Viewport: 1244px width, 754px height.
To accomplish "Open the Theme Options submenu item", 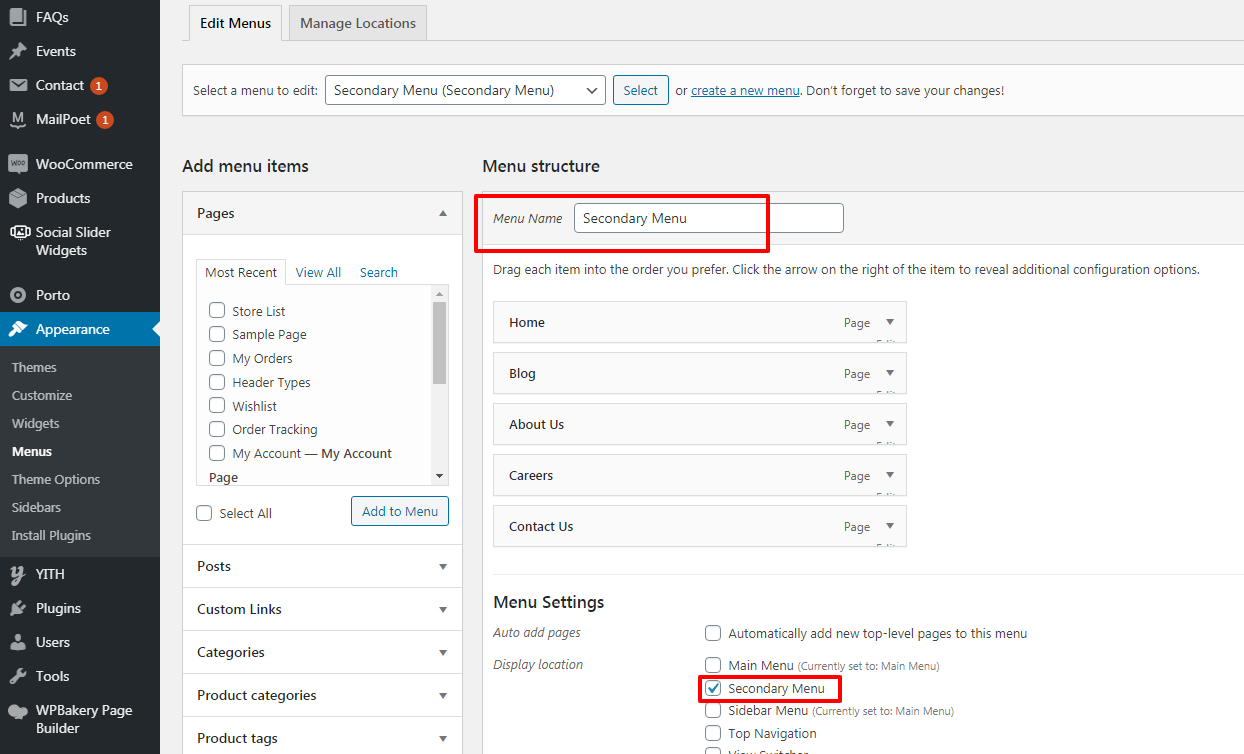I will [56, 479].
